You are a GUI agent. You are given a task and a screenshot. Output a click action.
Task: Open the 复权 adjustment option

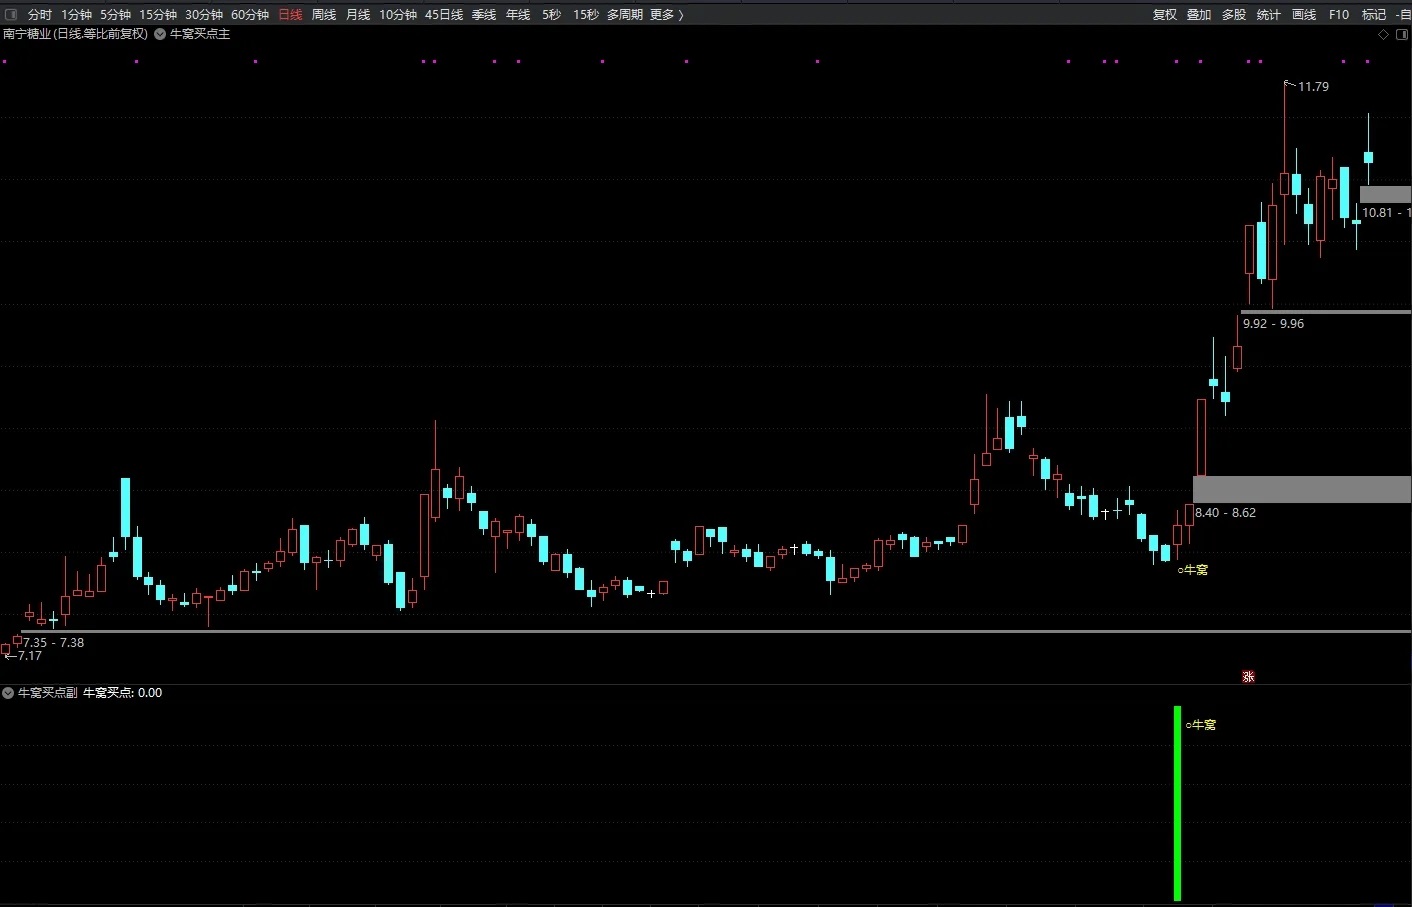1165,14
